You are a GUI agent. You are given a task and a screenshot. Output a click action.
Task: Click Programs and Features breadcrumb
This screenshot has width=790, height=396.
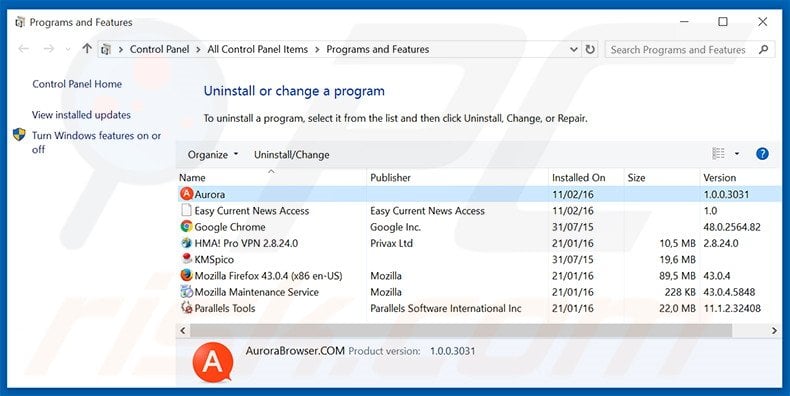tap(378, 49)
